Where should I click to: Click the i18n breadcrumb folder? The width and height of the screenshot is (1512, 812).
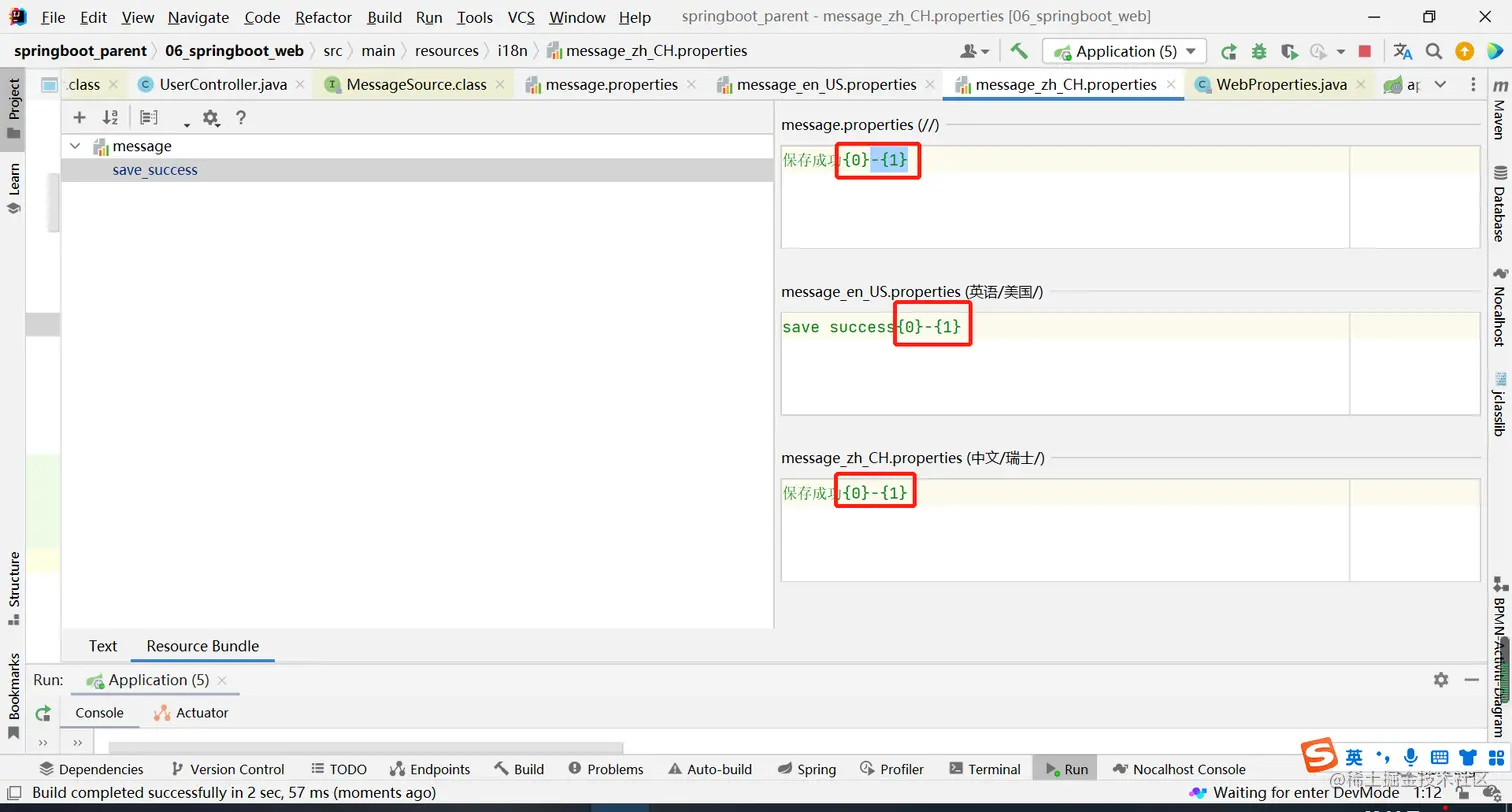tap(512, 51)
